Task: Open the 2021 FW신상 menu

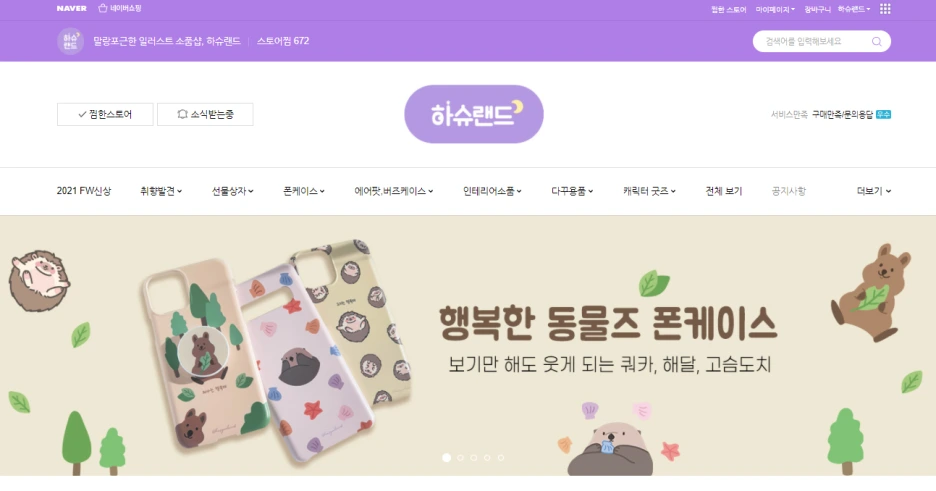Action: [x=84, y=191]
